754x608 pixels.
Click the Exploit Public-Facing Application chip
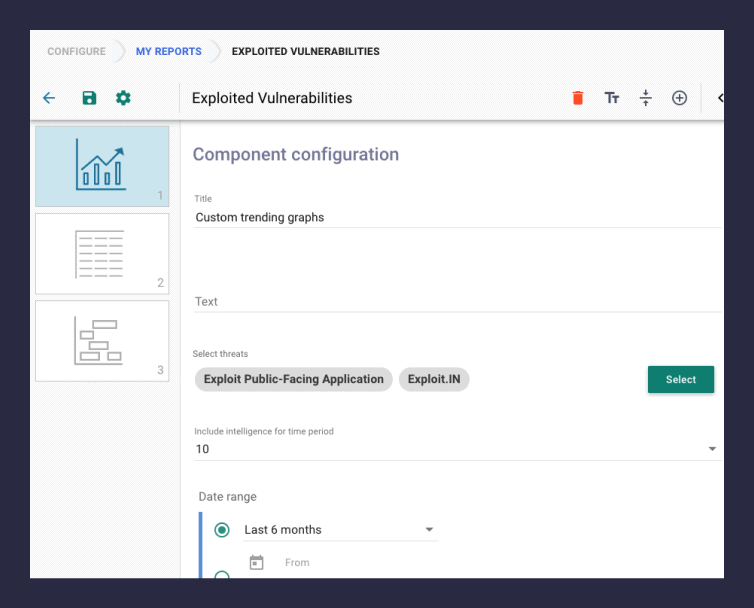(x=293, y=379)
